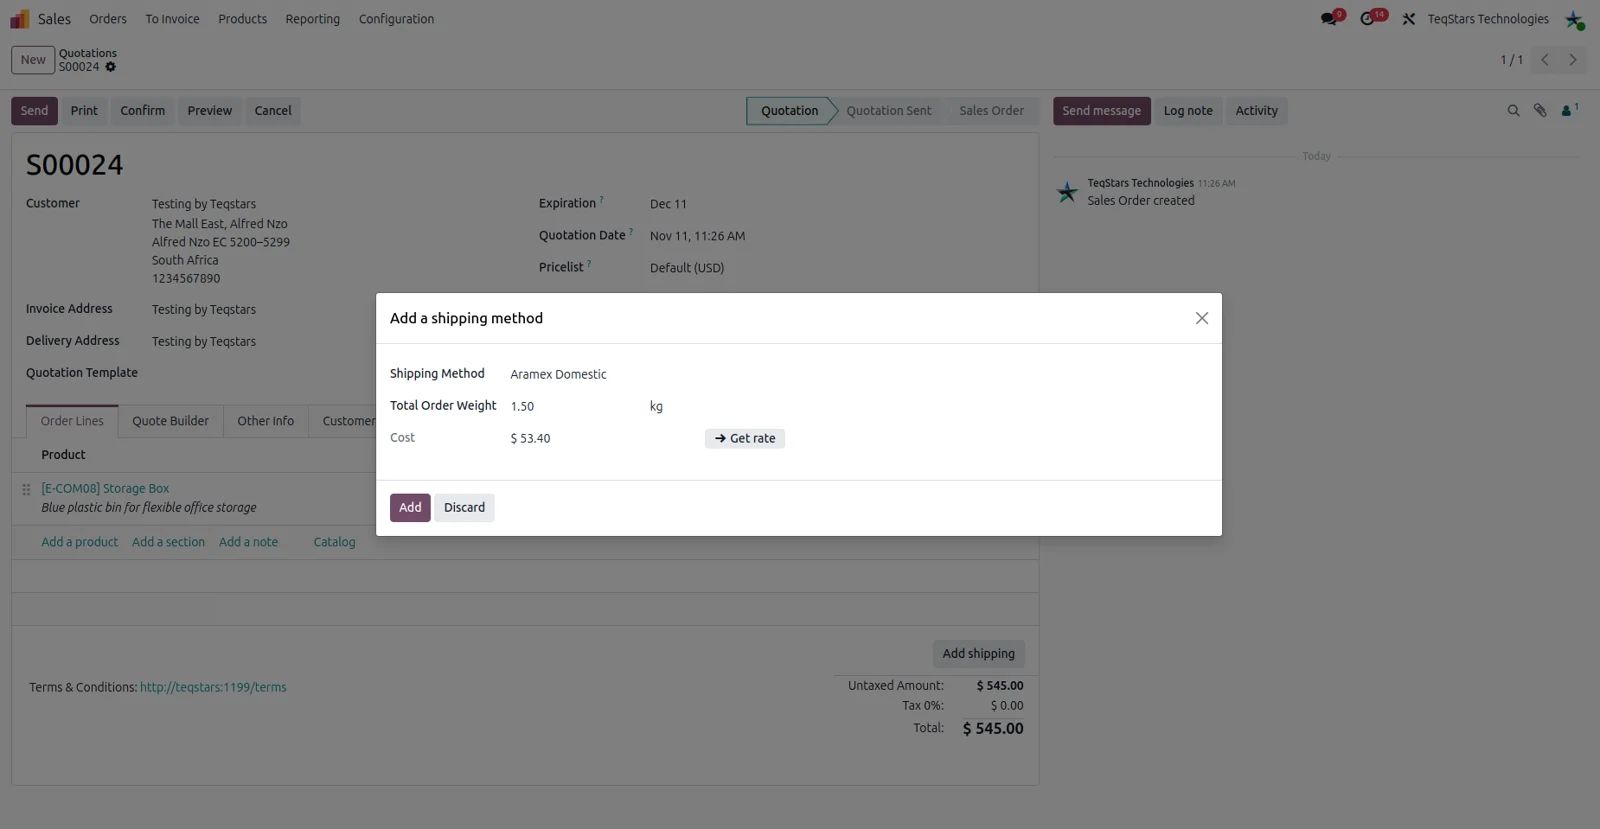Grab the Storage Box row drag handle
This screenshot has width=1600, height=829.
point(26,489)
